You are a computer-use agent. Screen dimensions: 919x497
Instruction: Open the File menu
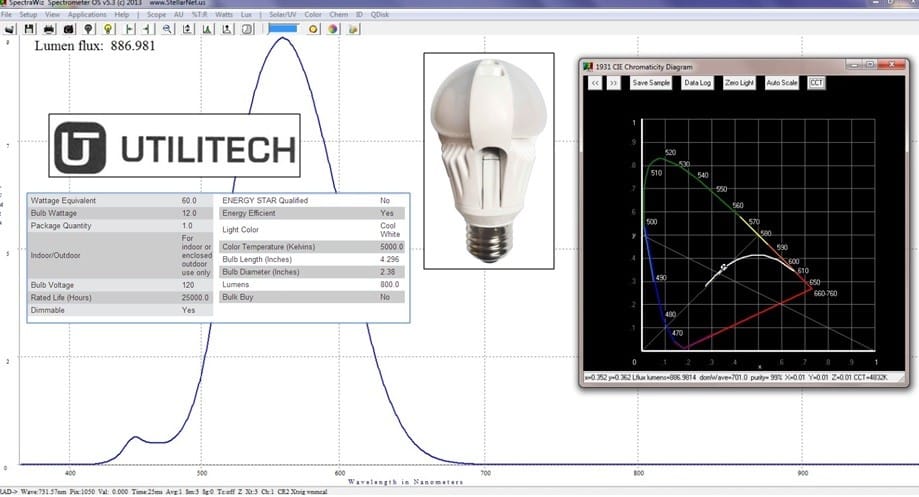click(6, 14)
